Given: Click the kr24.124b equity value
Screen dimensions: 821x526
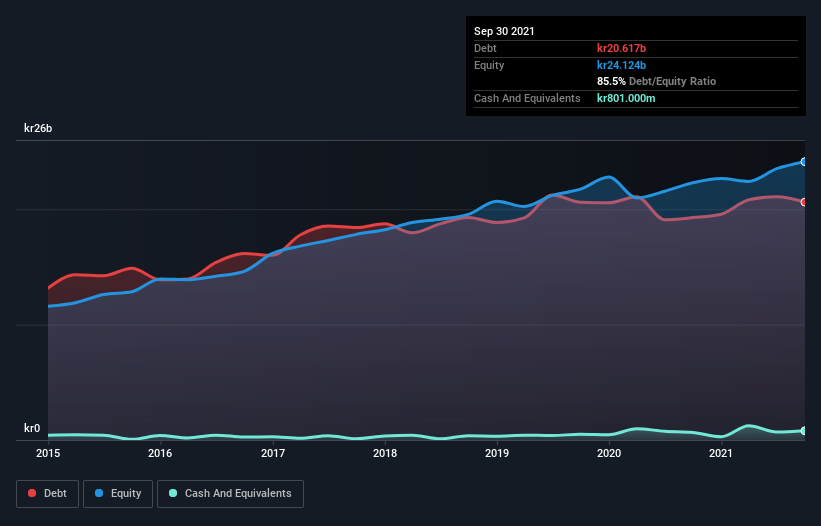Looking at the screenshot, I should [622, 65].
